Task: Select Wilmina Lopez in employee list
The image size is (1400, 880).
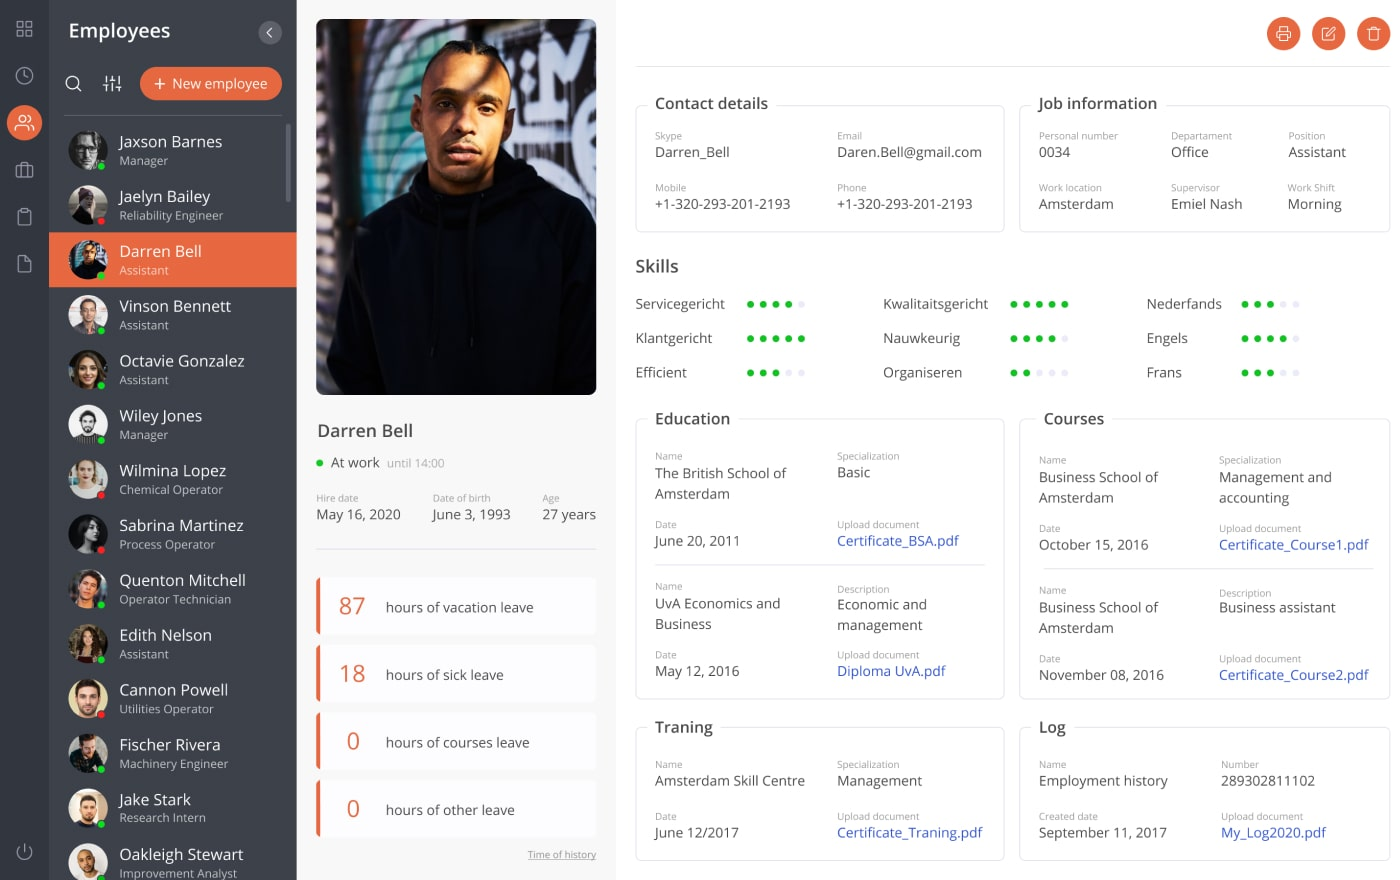Action: [173, 479]
